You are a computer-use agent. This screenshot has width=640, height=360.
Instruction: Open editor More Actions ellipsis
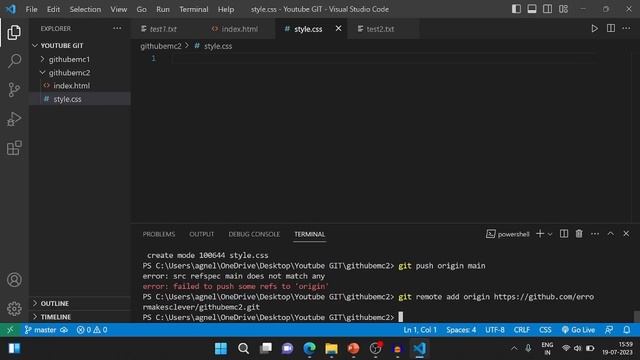pos(626,29)
